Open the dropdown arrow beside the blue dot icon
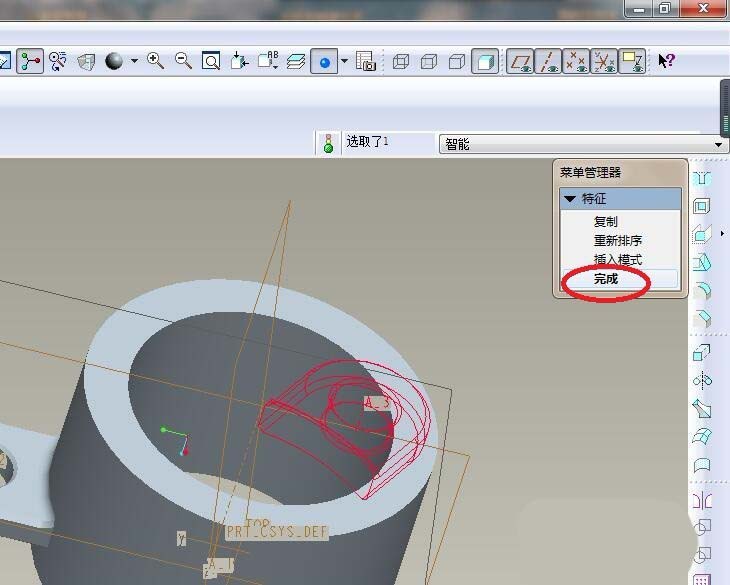The height and width of the screenshot is (585, 730). [345, 61]
